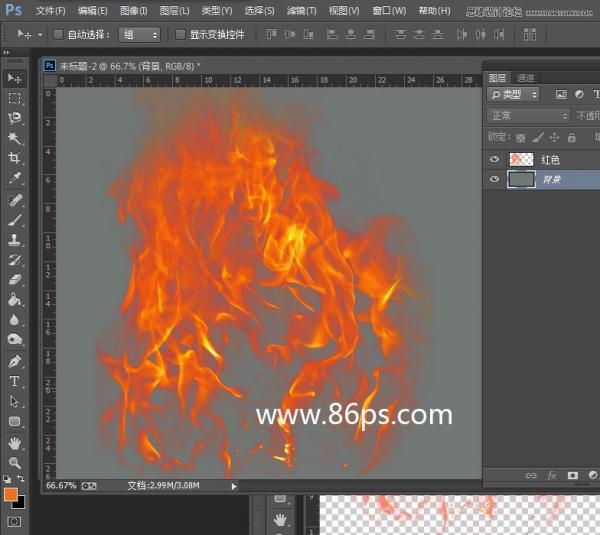Pick the Crop tool
Screen dimensions: 600x535
(x=15, y=158)
